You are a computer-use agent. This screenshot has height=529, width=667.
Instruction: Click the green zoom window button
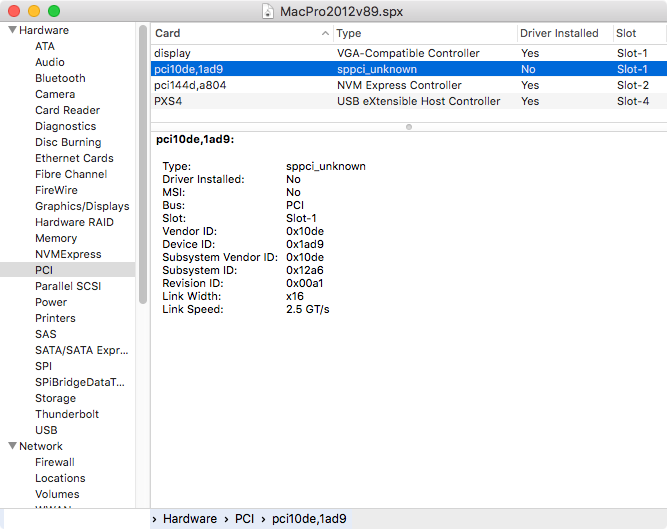[x=54, y=11]
